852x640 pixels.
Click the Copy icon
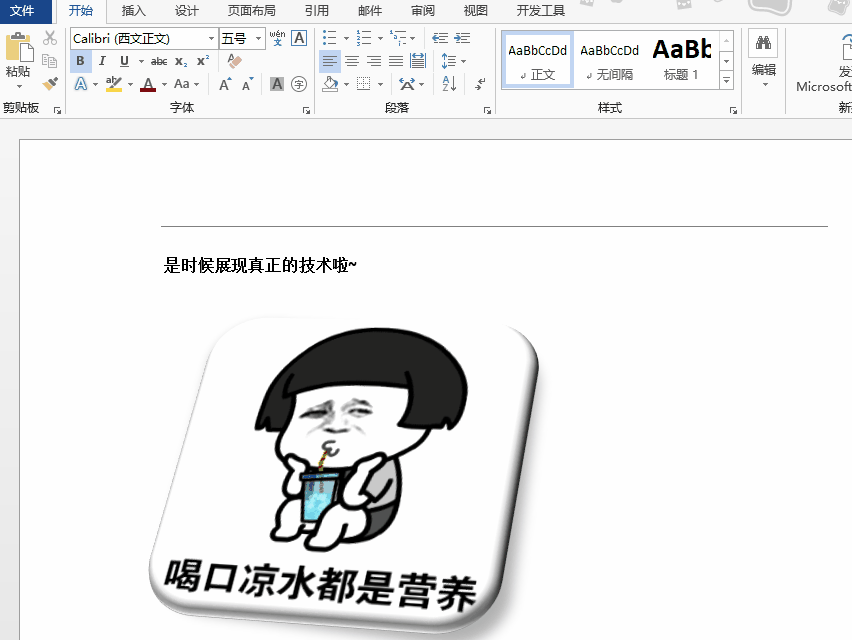(49, 60)
